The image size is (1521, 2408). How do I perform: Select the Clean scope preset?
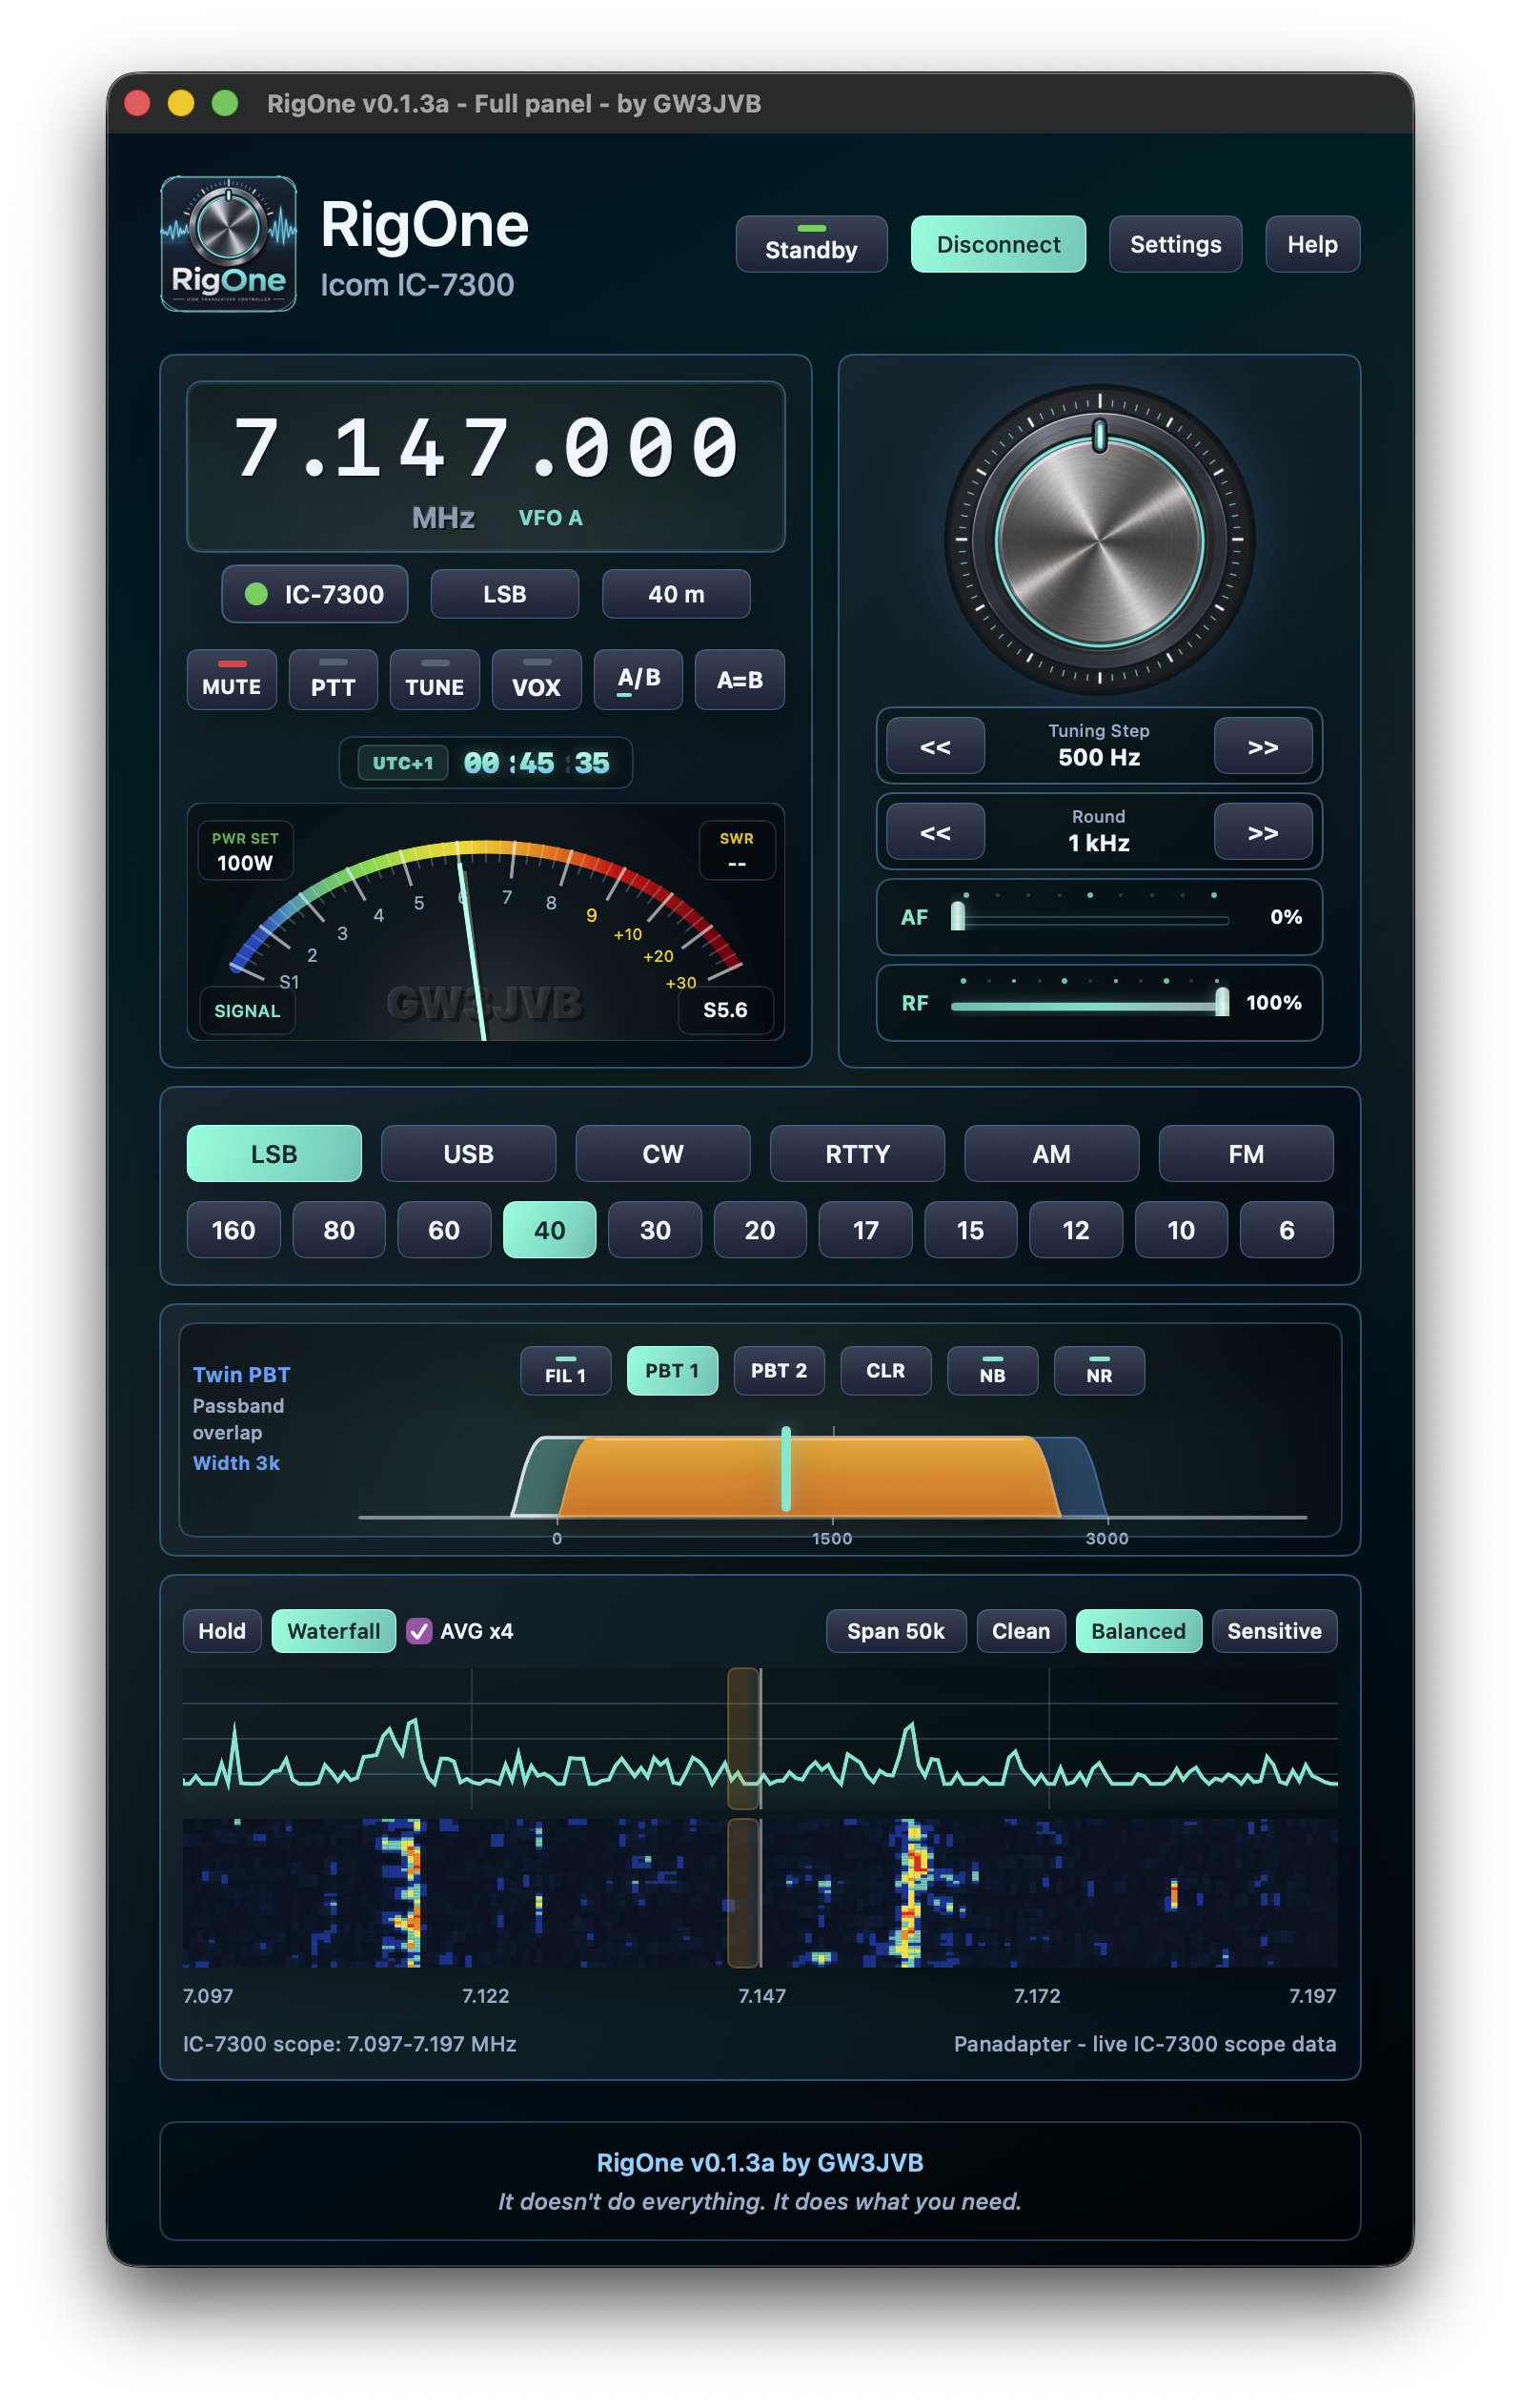pyautogui.click(x=1021, y=1631)
